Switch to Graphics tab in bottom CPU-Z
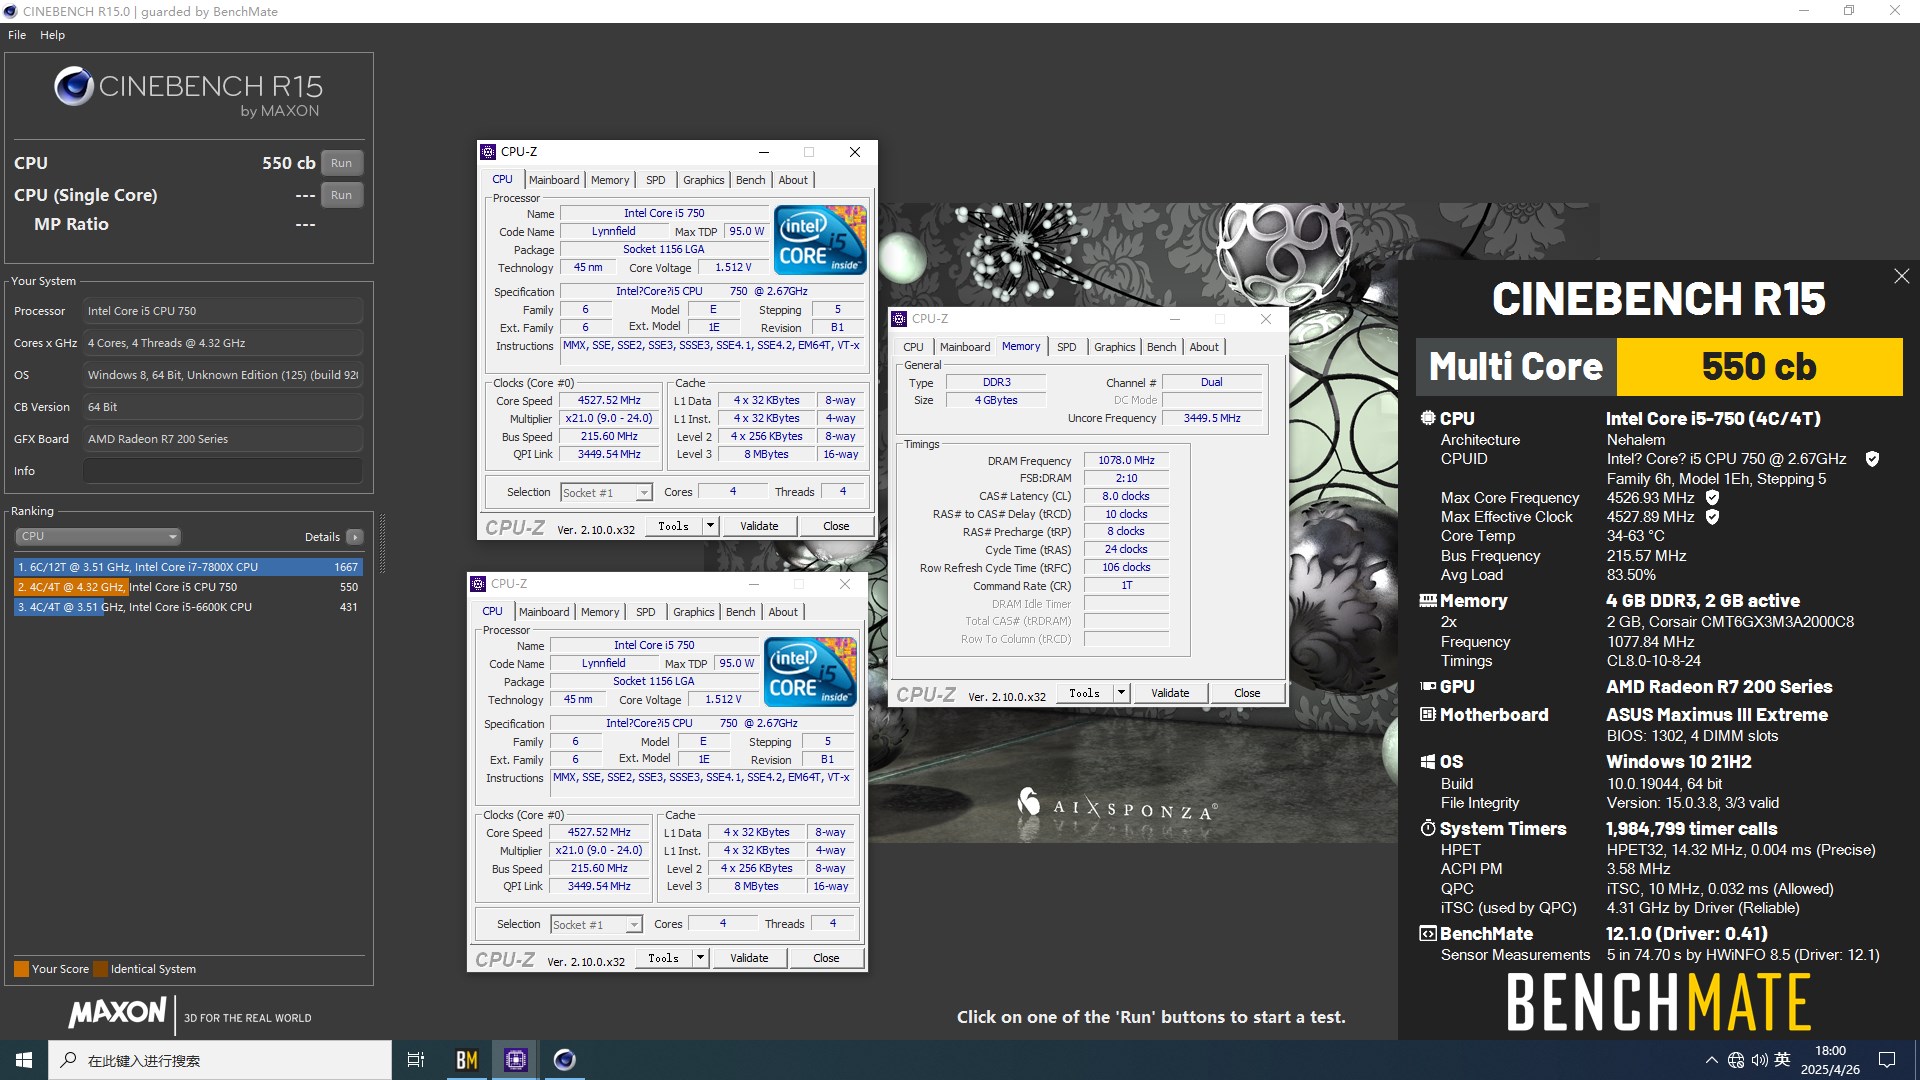Viewport: 1920px width, 1080px height. click(x=694, y=612)
